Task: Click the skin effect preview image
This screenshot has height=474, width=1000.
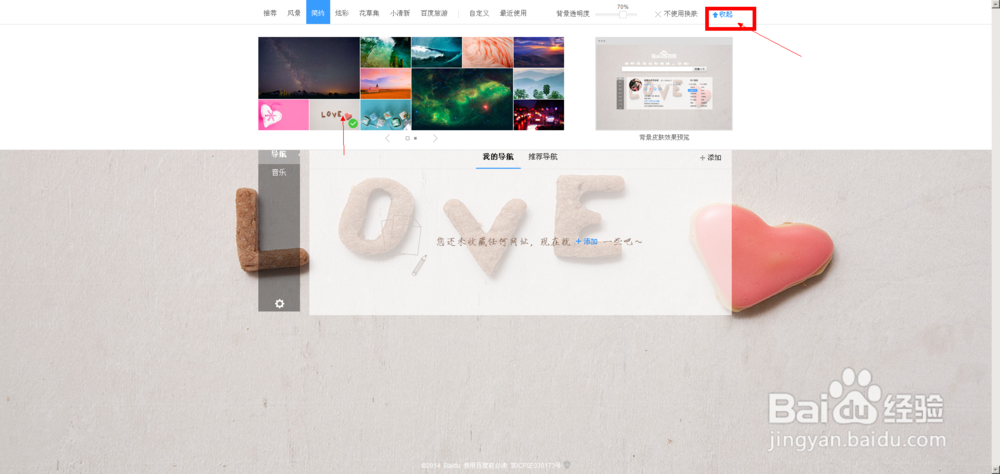Action: tap(664, 84)
